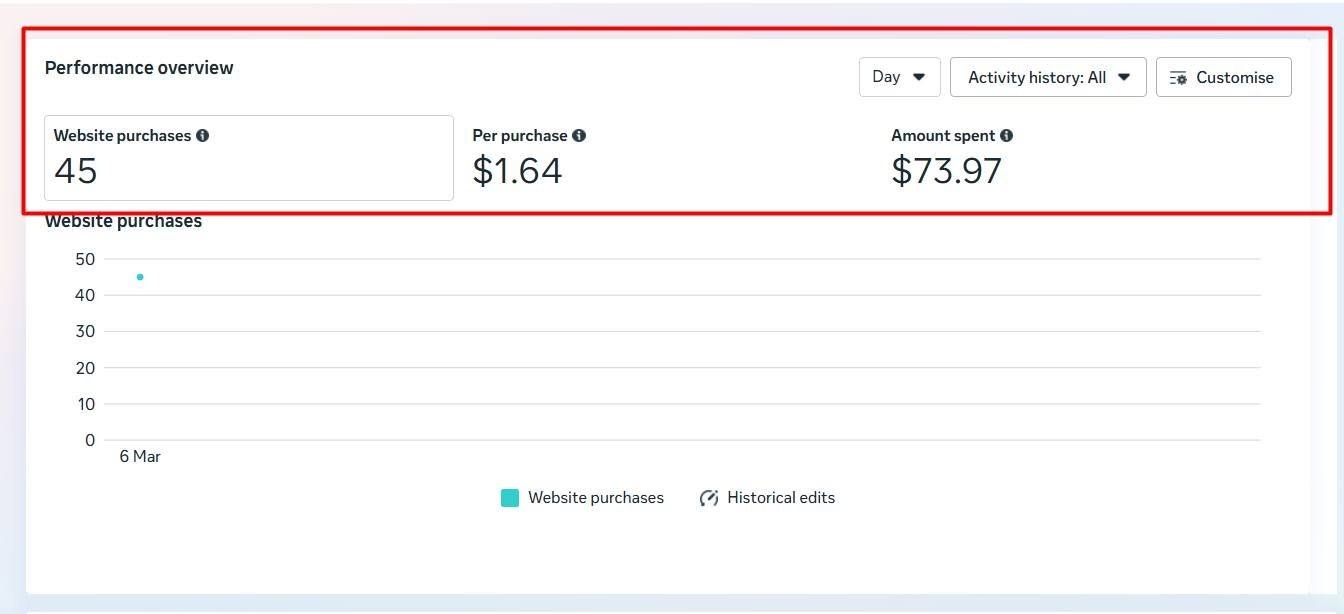Click the 50 y-axis label
Viewport: 1344px width, 614px height.
tap(85, 259)
